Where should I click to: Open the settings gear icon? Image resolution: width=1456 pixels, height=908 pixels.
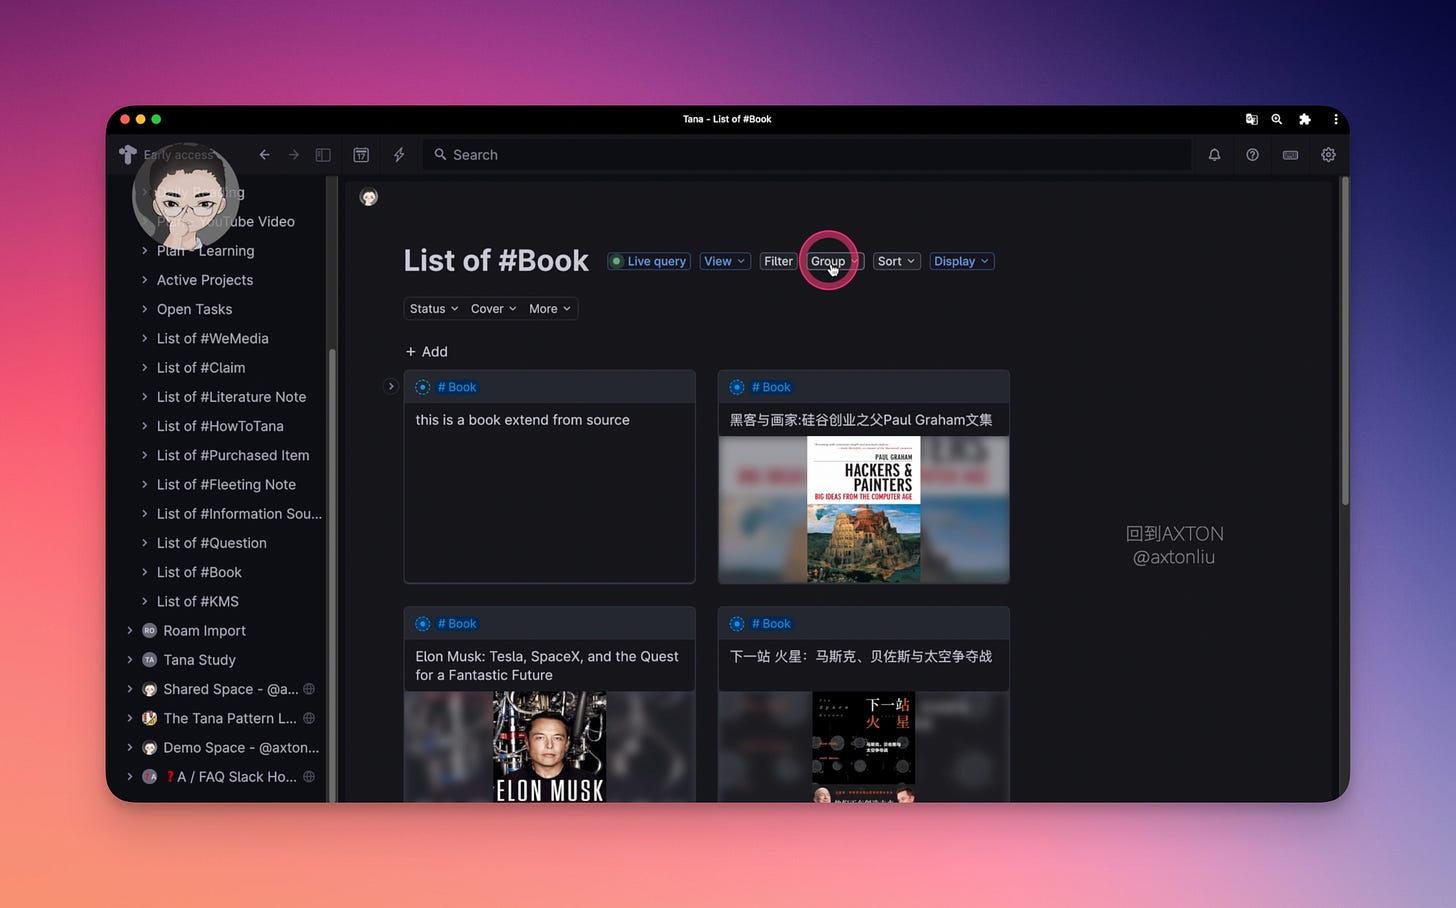pyautogui.click(x=1328, y=155)
